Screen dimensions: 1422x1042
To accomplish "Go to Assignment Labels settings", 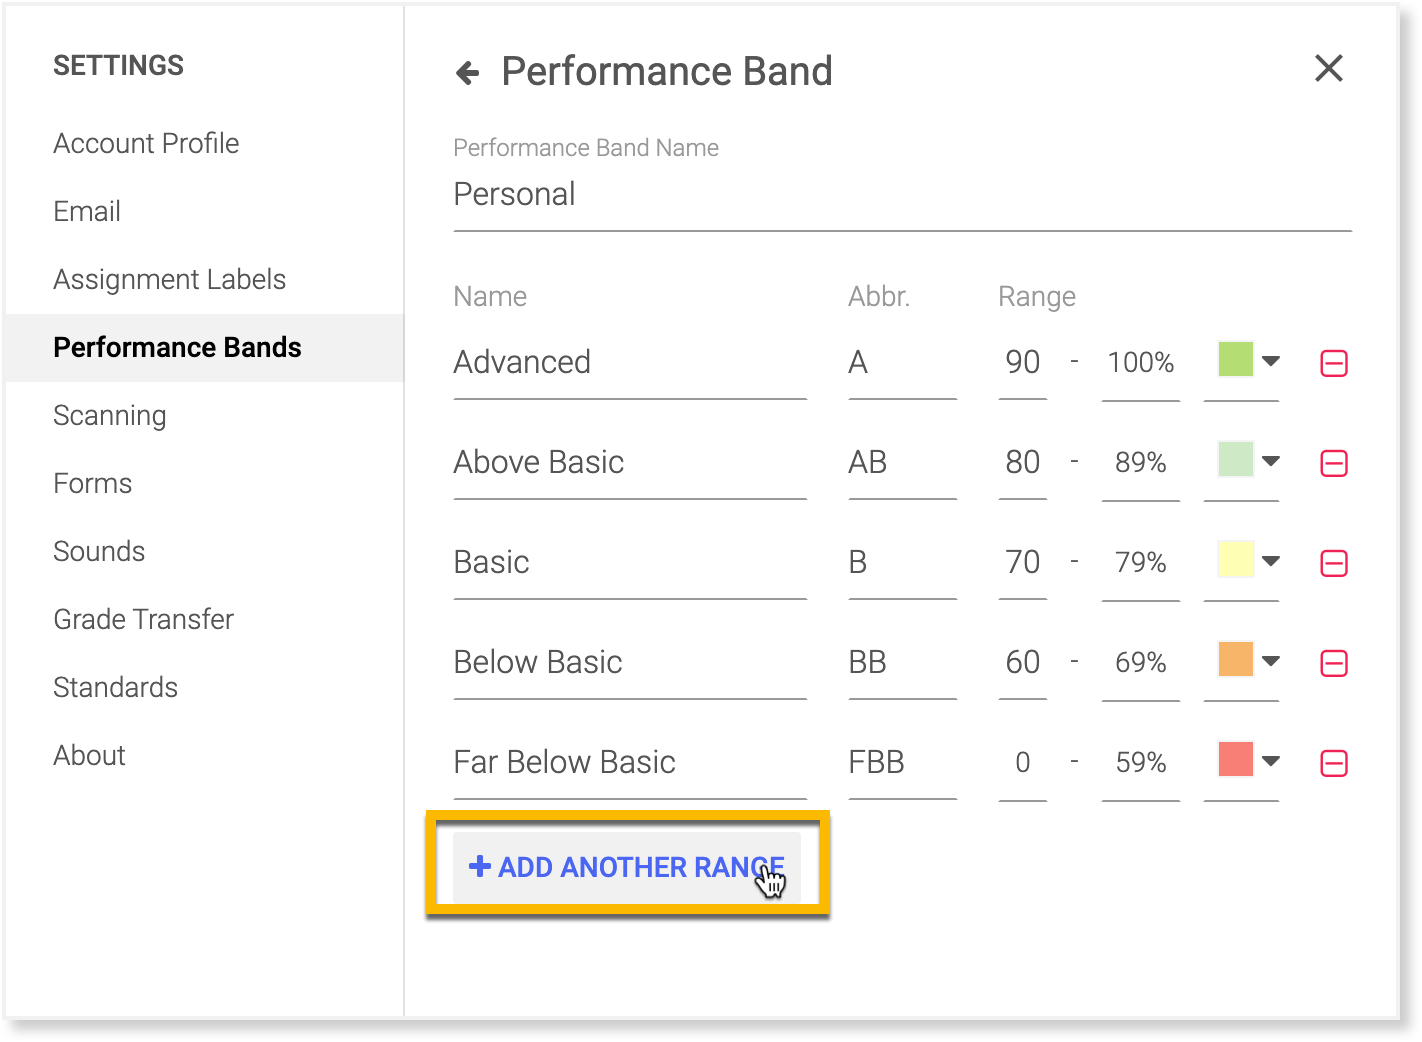I will pyautogui.click(x=169, y=280).
